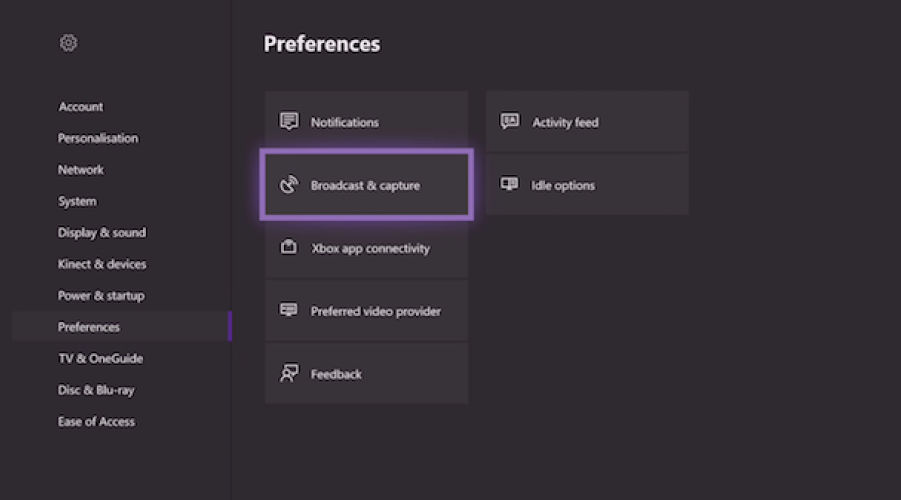
Task: Click the Activity feed icon
Action: point(510,122)
